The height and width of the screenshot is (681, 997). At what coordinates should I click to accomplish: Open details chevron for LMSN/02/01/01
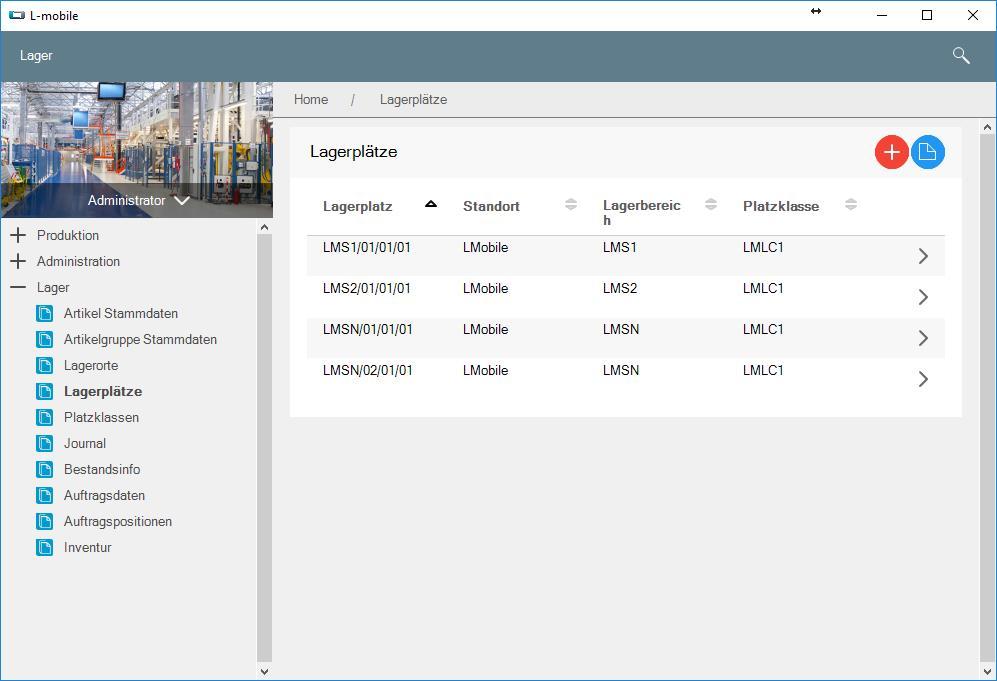923,379
